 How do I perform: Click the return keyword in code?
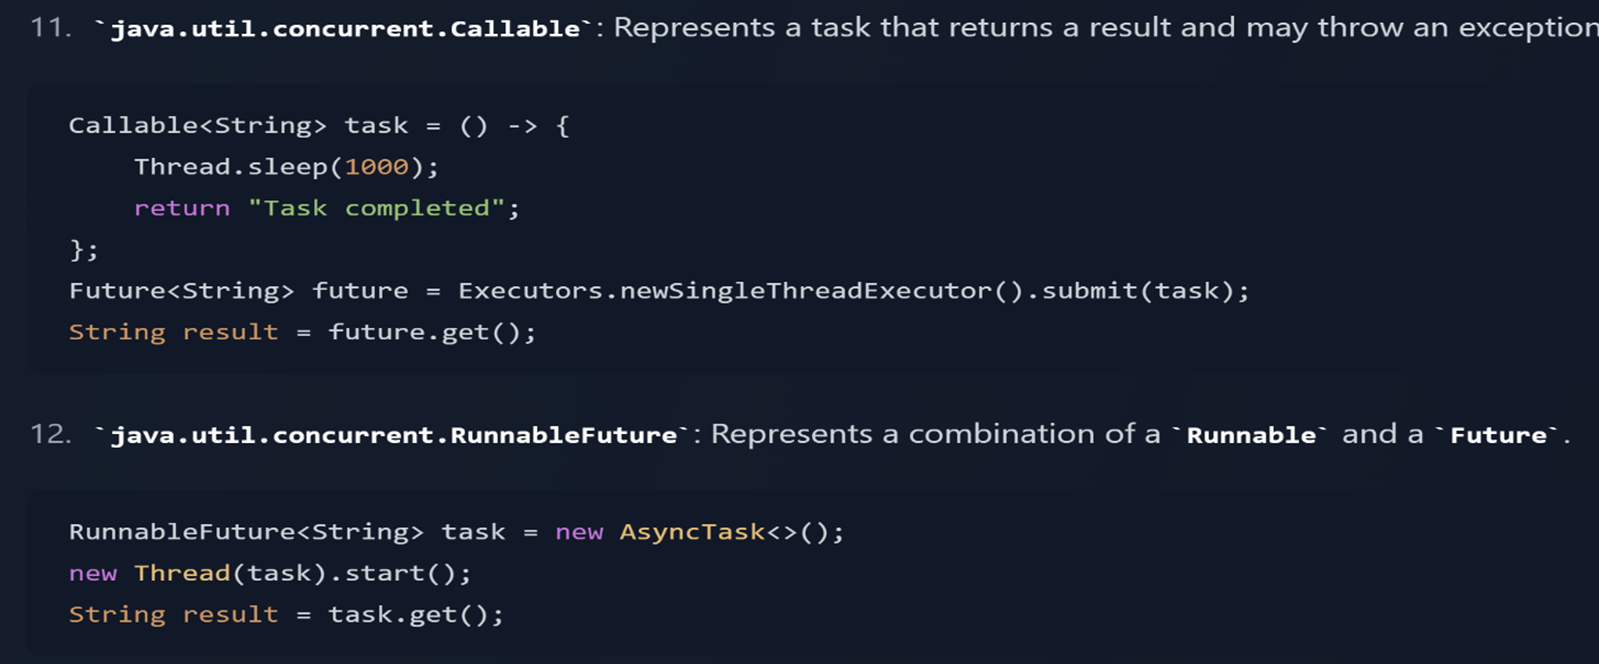[x=182, y=208]
